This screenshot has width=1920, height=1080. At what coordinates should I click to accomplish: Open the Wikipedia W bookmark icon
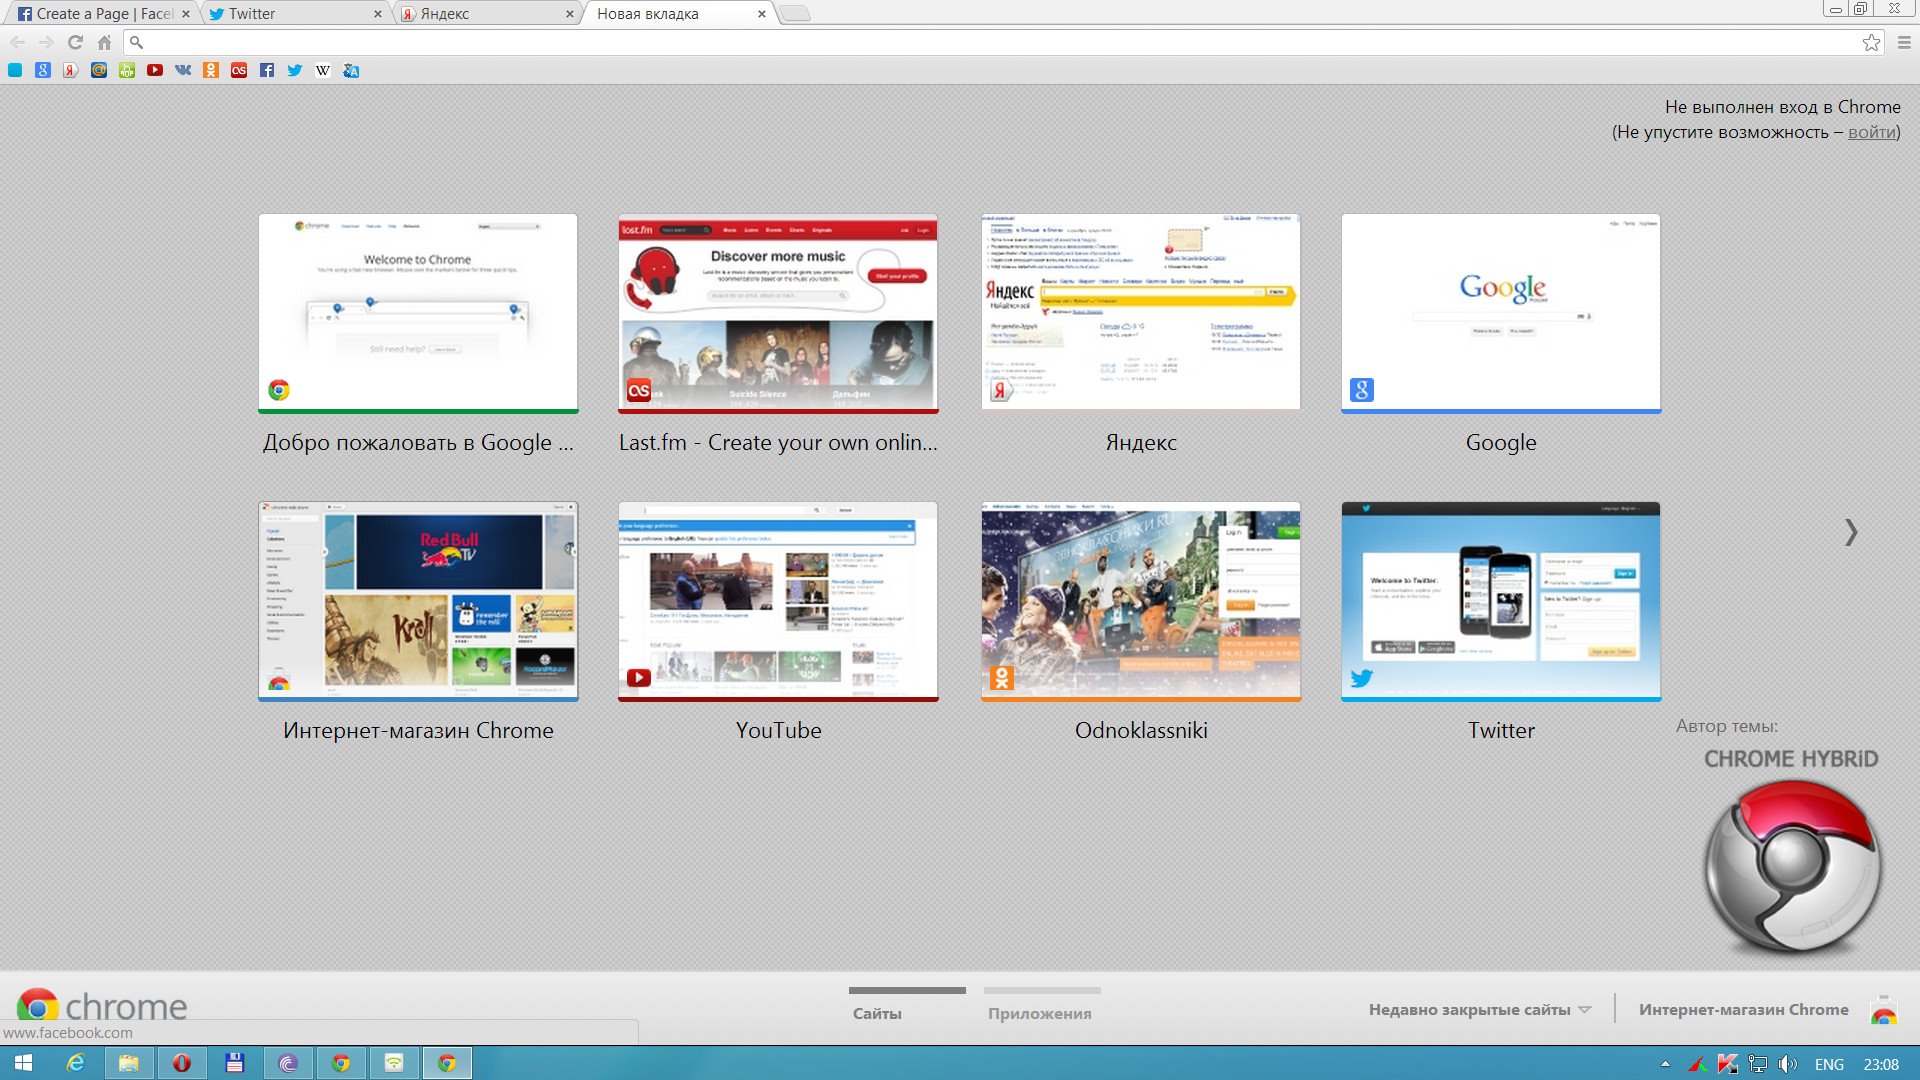tap(323, 70)
